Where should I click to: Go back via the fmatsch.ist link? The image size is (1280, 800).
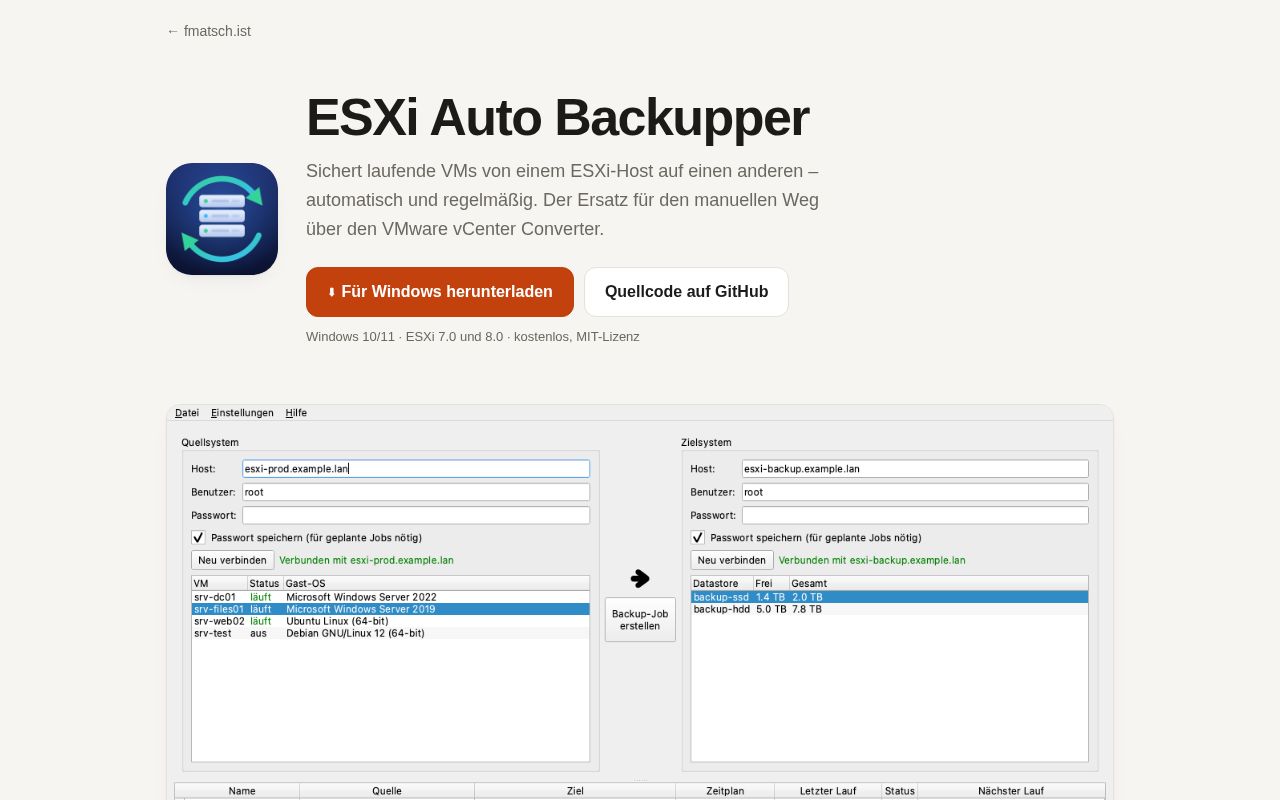209,31
